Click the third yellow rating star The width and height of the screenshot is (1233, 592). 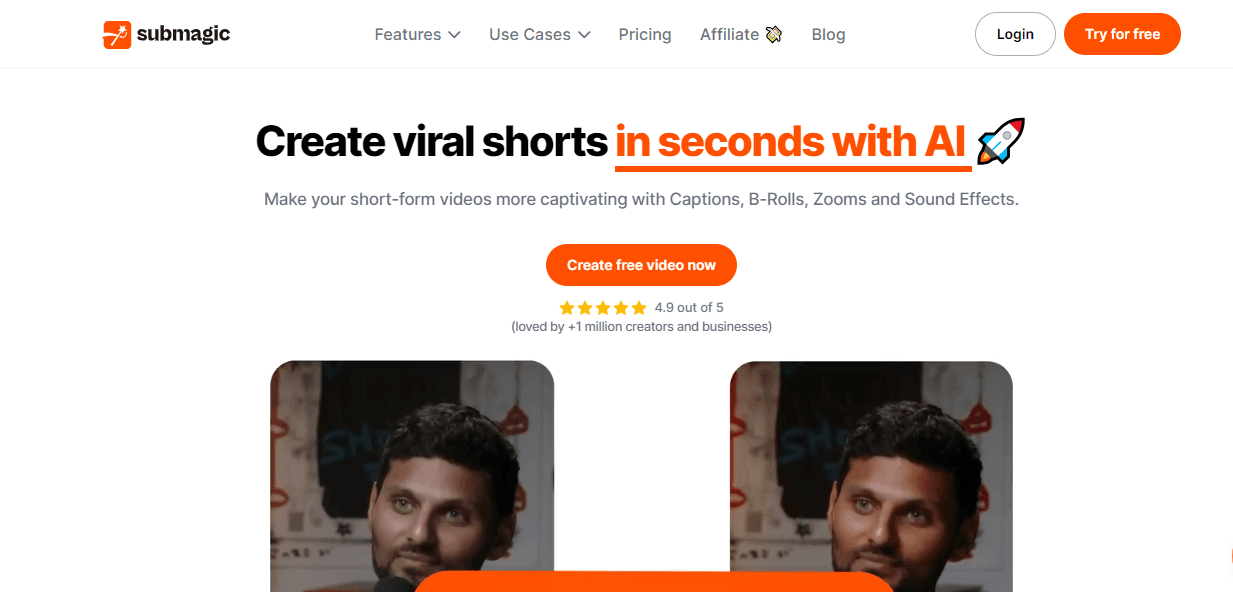click(x=603, y=308)
